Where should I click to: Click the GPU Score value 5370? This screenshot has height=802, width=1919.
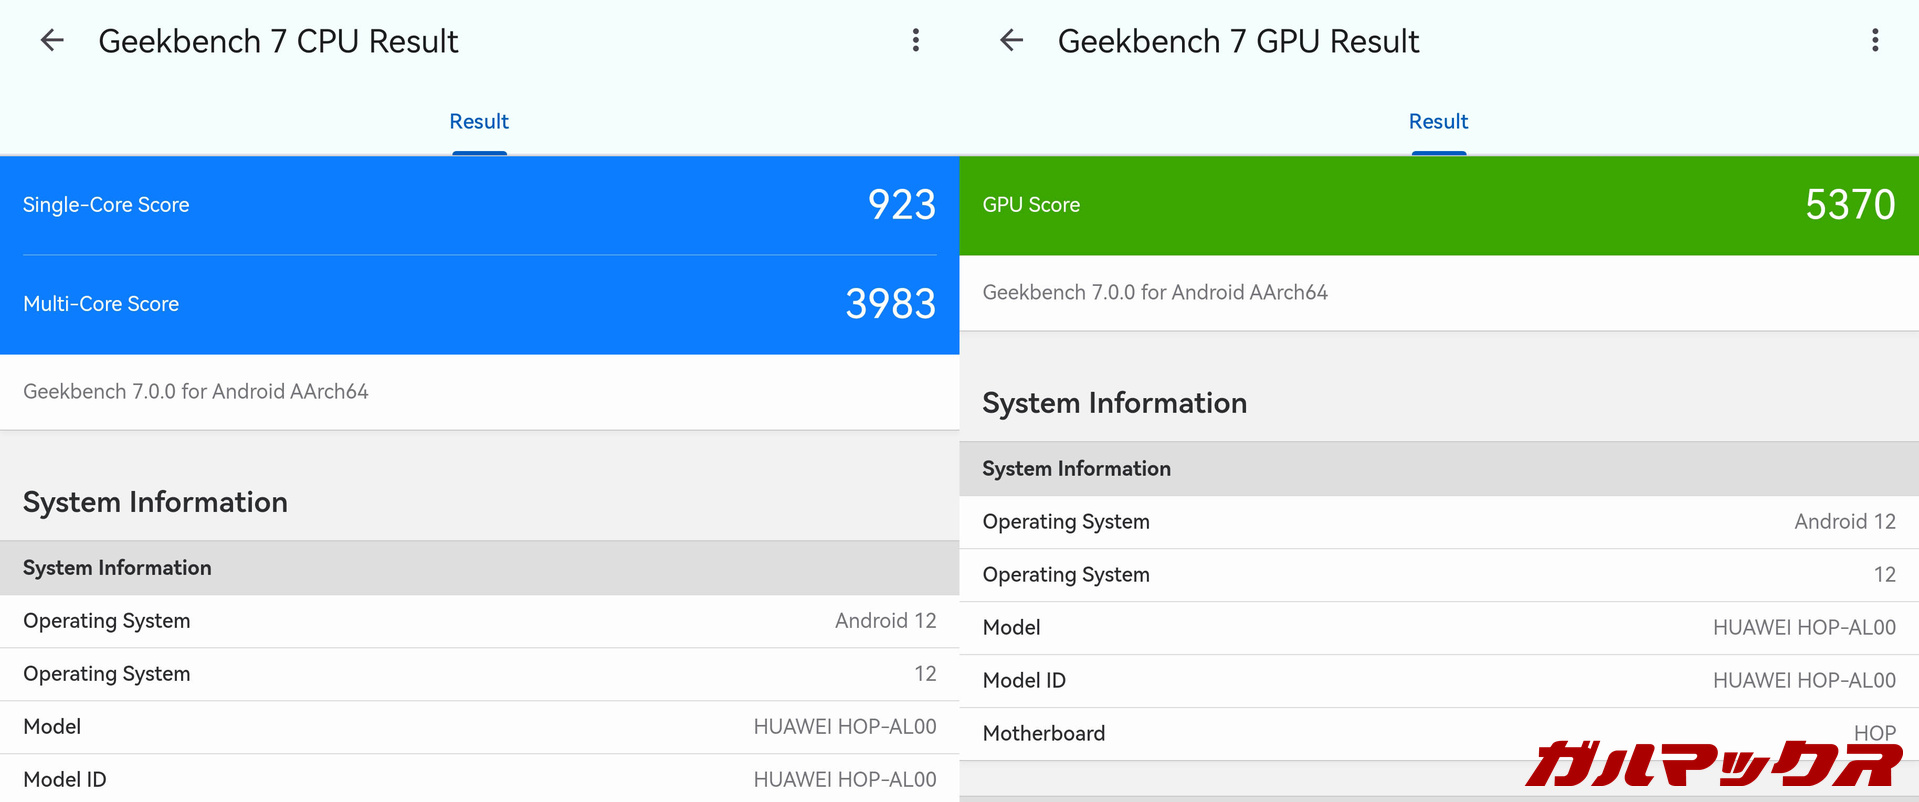click(x=1850, y=205)
